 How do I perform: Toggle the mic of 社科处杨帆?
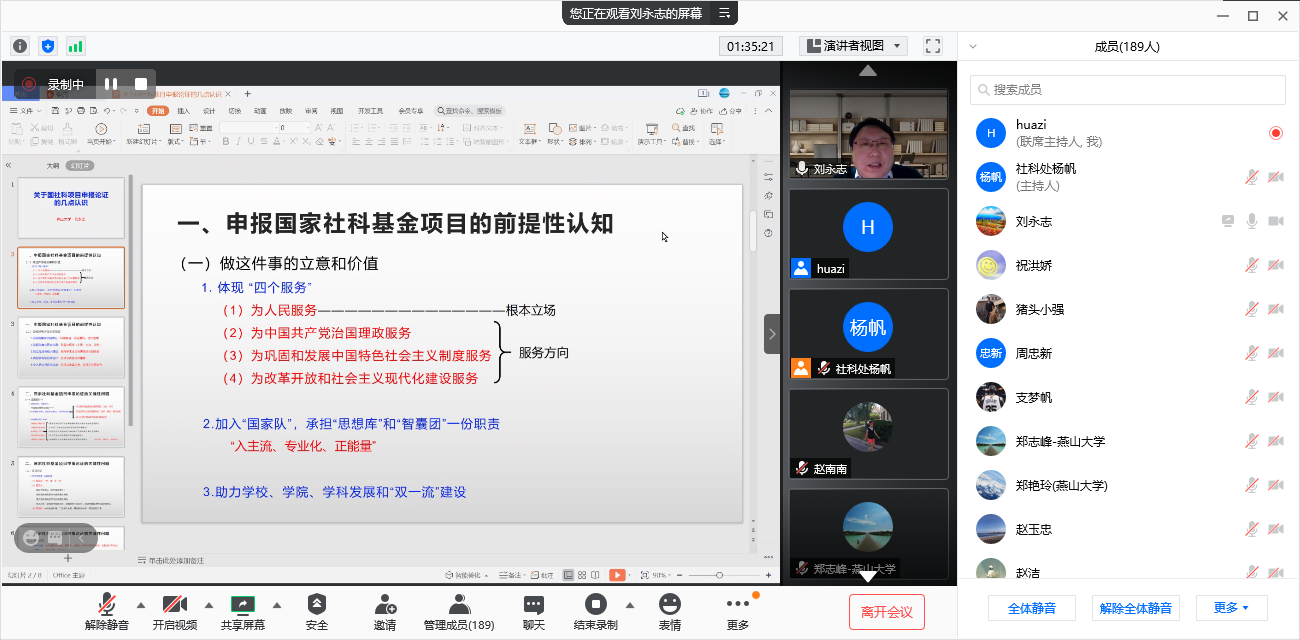click(x=1252, y=177)
